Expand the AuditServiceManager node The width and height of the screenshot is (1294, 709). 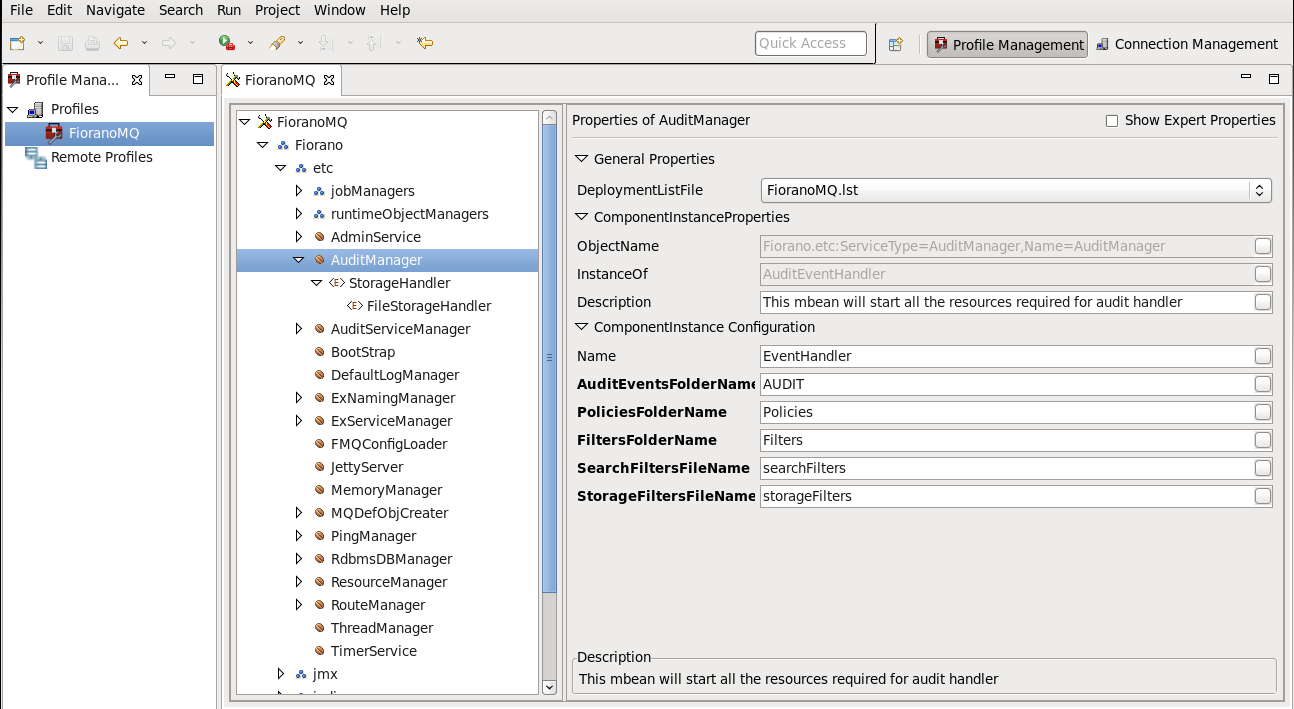click(x=299, y=329)
